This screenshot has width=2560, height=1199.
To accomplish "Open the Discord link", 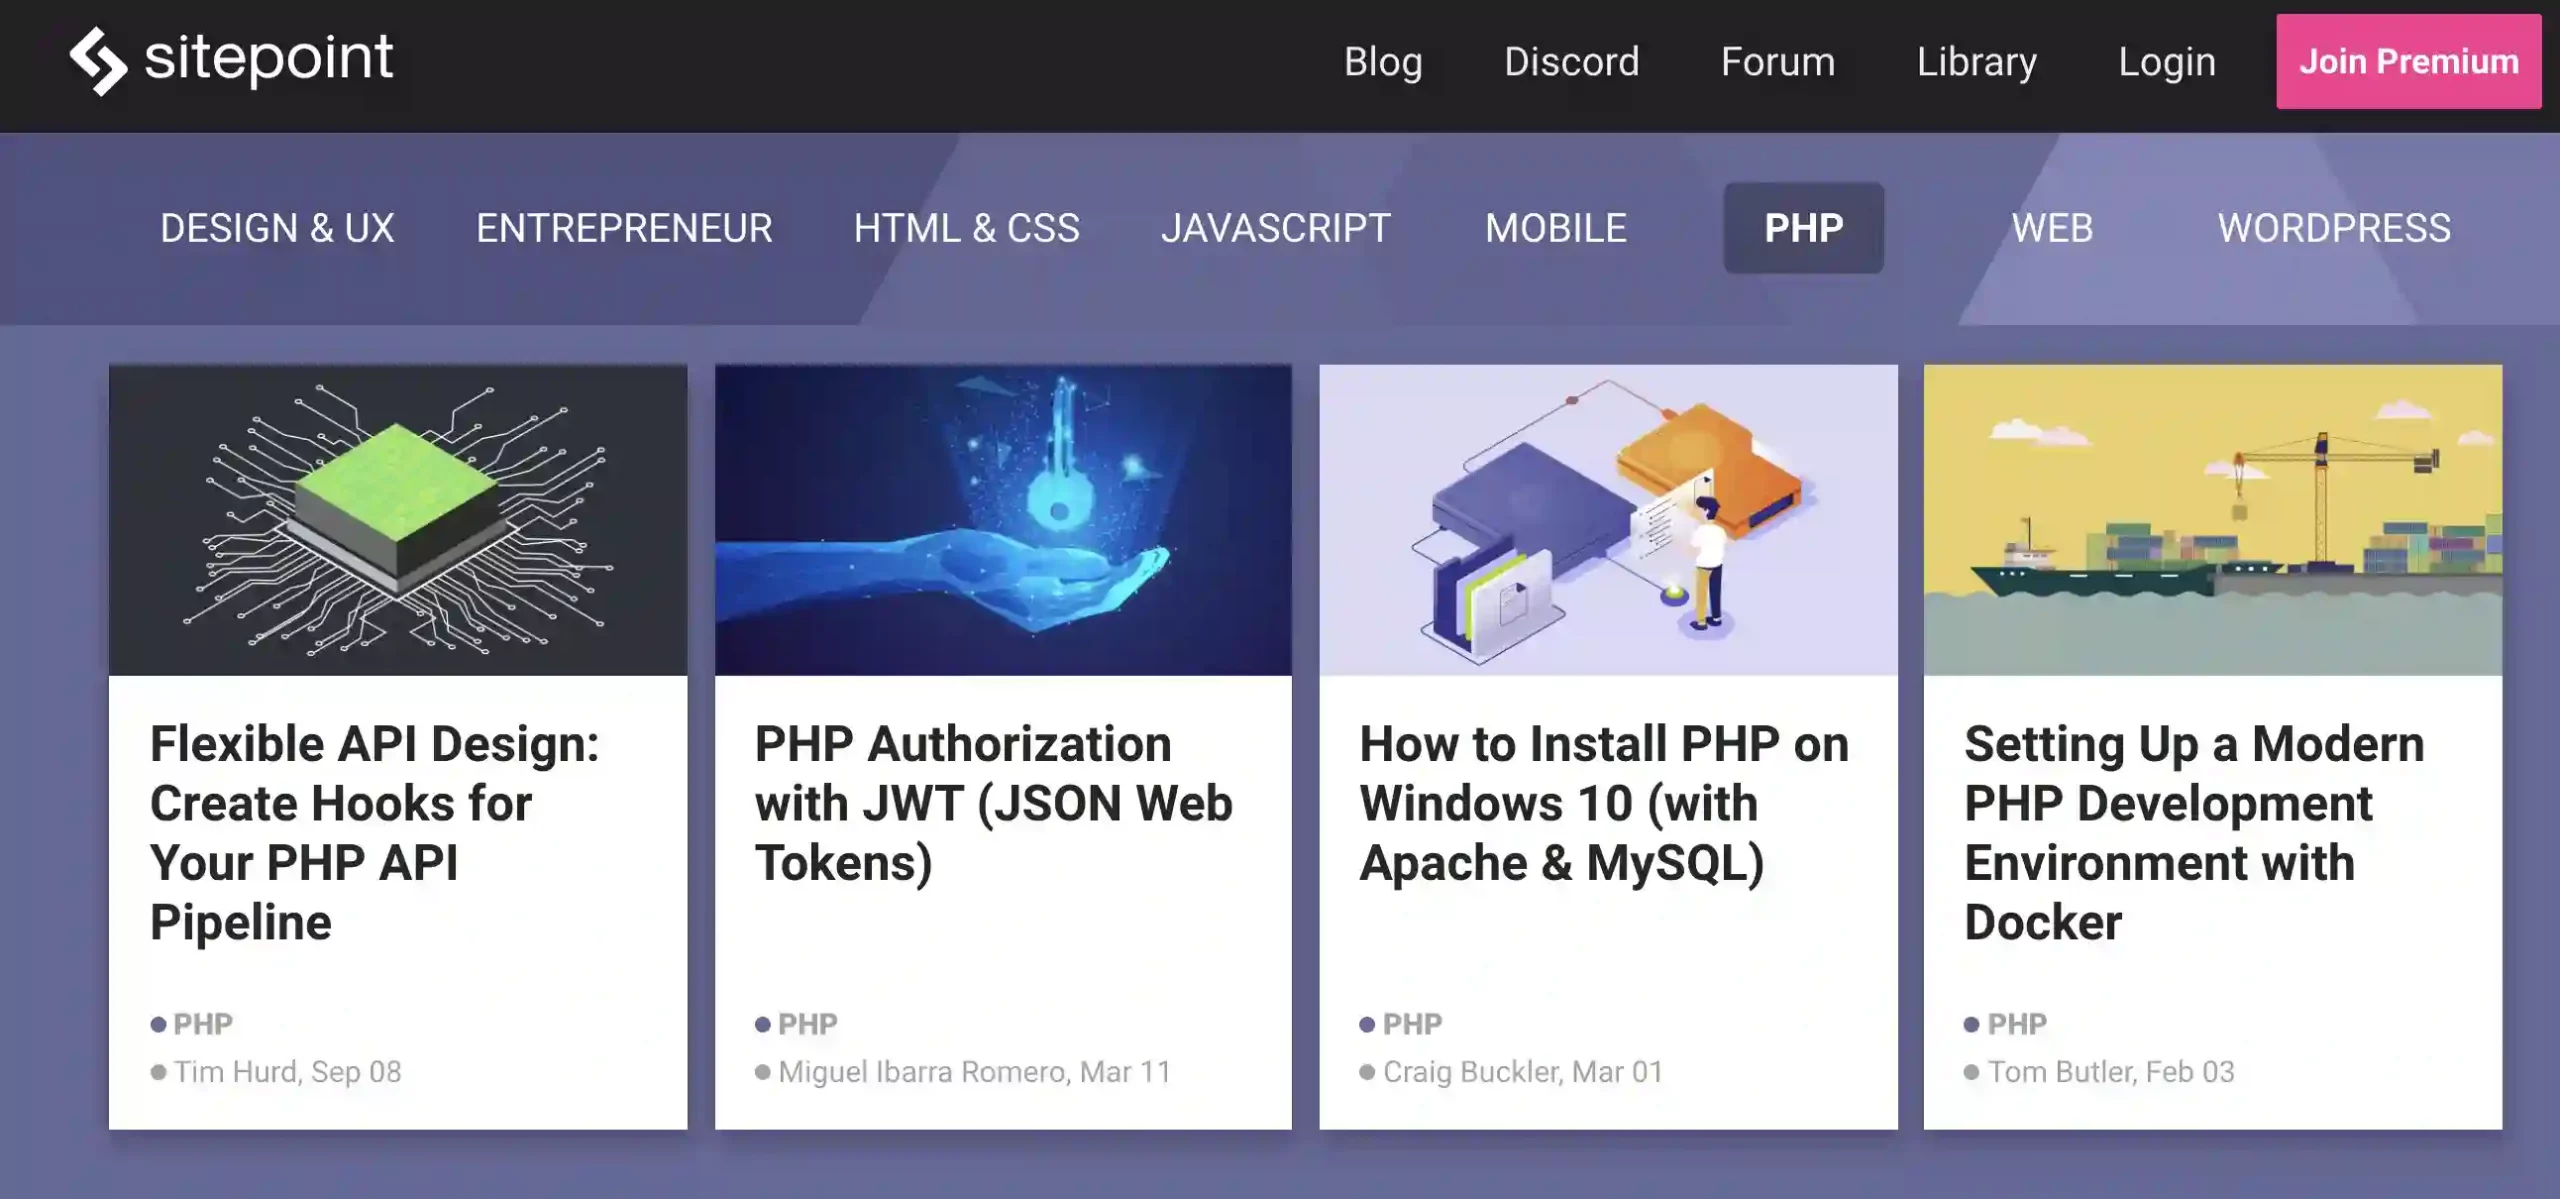I will (1572, 62).
